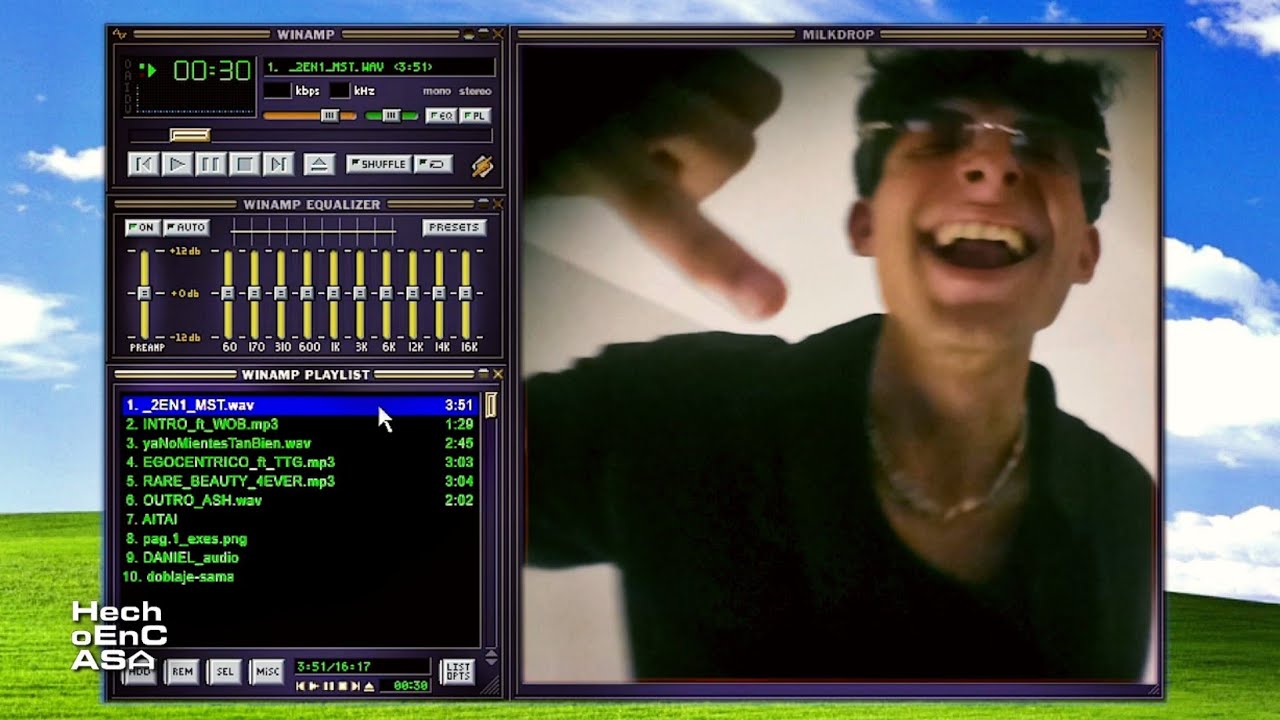Viewport: 1280px width, 720px height.
Task: Minimize the Winamp main window
Action: [x=469, y=34]
